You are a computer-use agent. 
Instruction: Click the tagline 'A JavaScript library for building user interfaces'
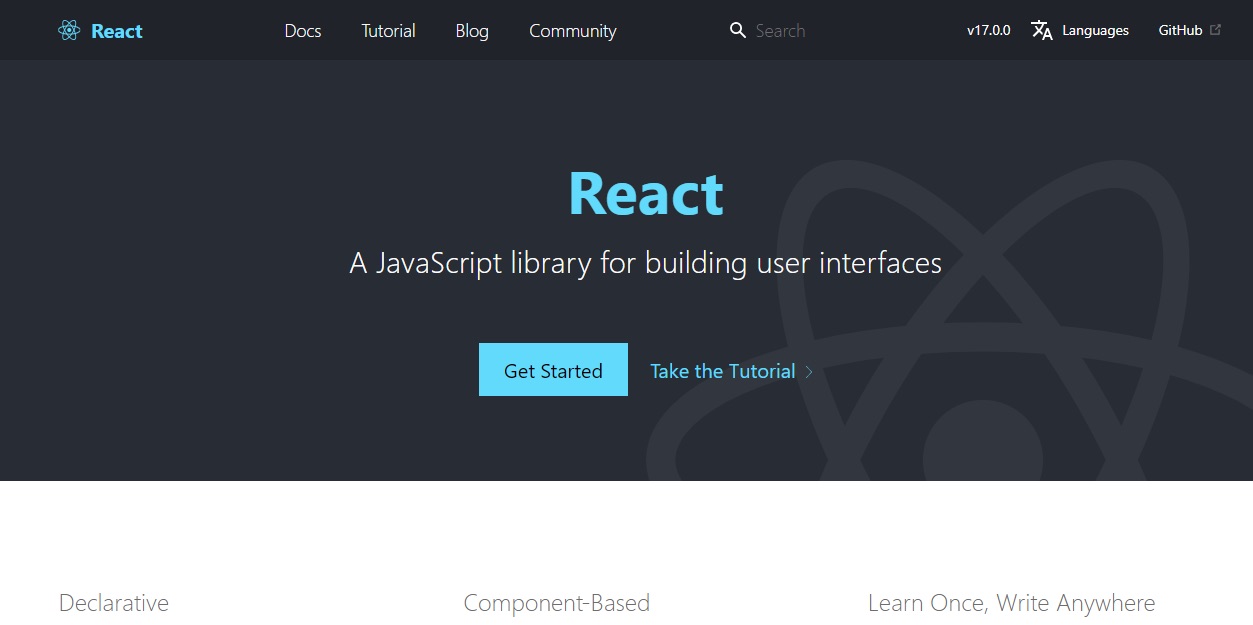646,264
